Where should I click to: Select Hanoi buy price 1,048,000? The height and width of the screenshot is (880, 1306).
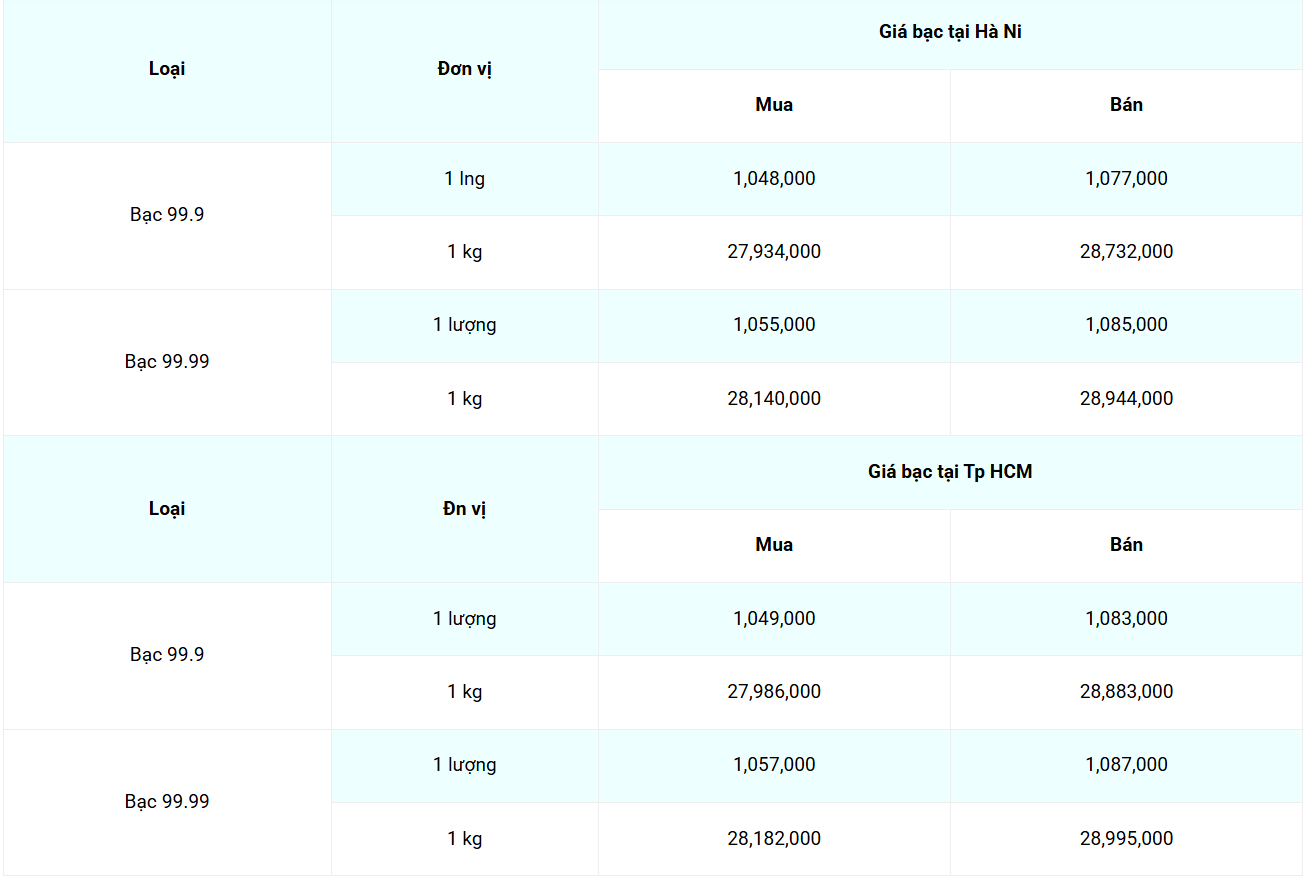(x=774, y=179)
